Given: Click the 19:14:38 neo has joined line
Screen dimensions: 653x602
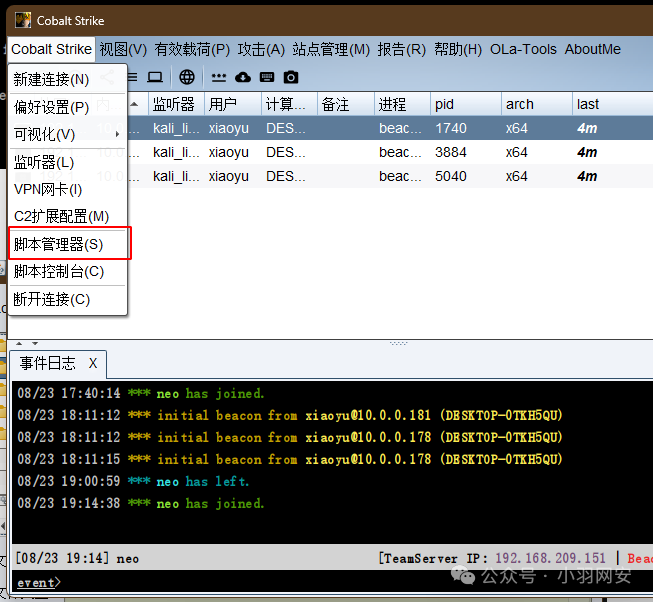Looking at the screenshot, I should 141,503.
